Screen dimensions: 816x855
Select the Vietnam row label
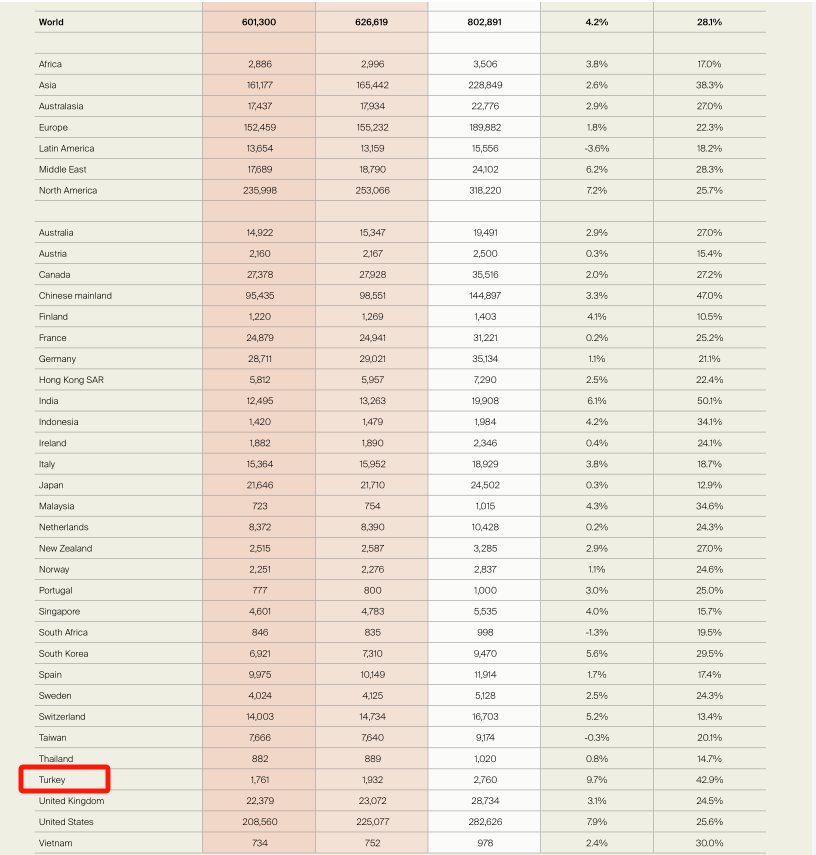click(x=56, y=843)
